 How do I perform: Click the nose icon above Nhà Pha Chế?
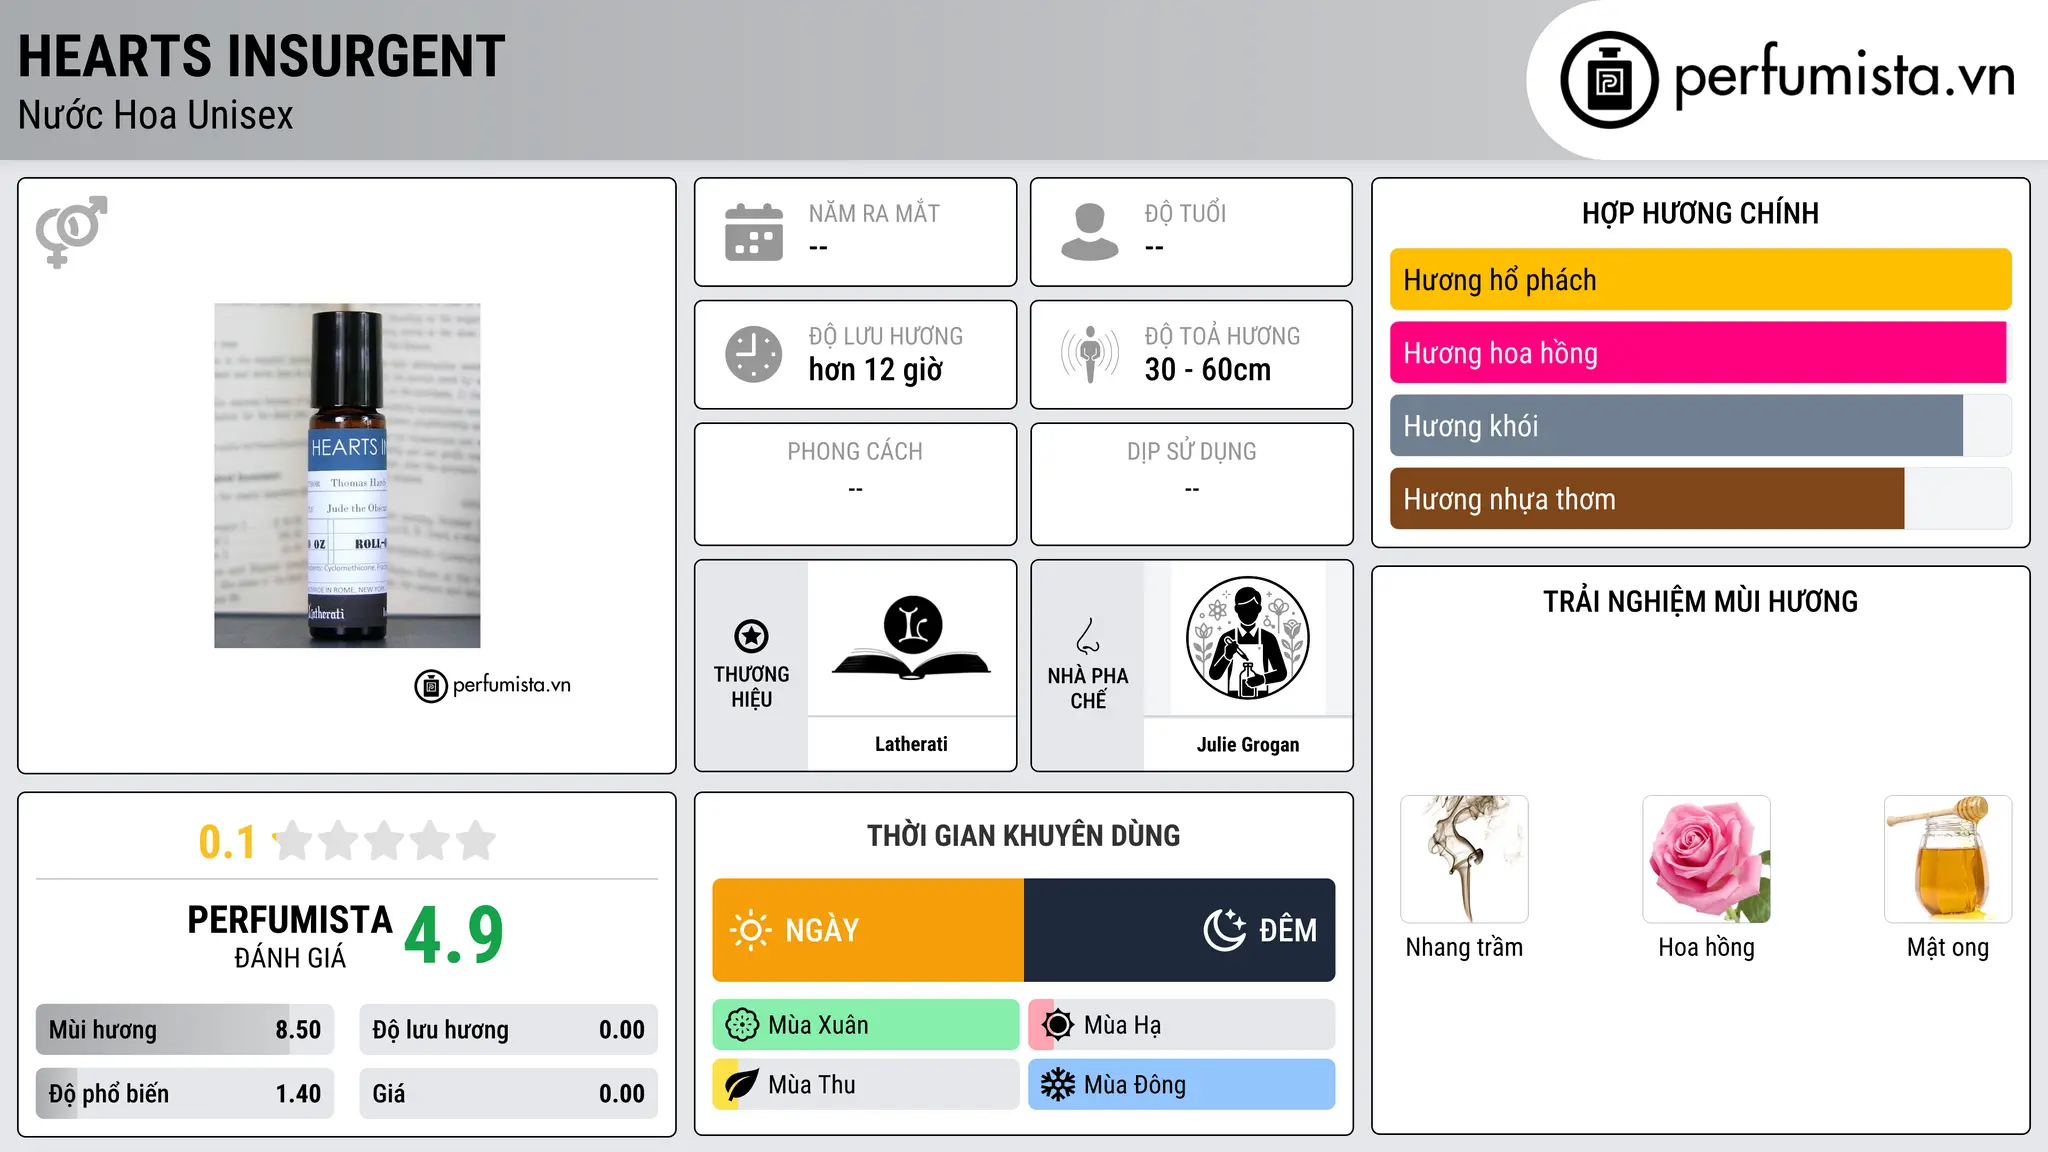point(1088,636)
